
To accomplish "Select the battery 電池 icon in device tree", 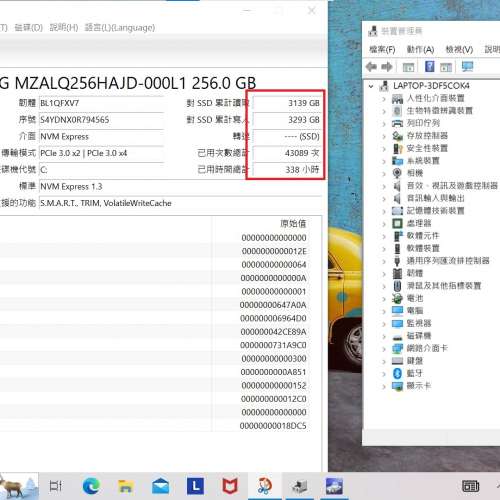I will click(x=397, y=298).
